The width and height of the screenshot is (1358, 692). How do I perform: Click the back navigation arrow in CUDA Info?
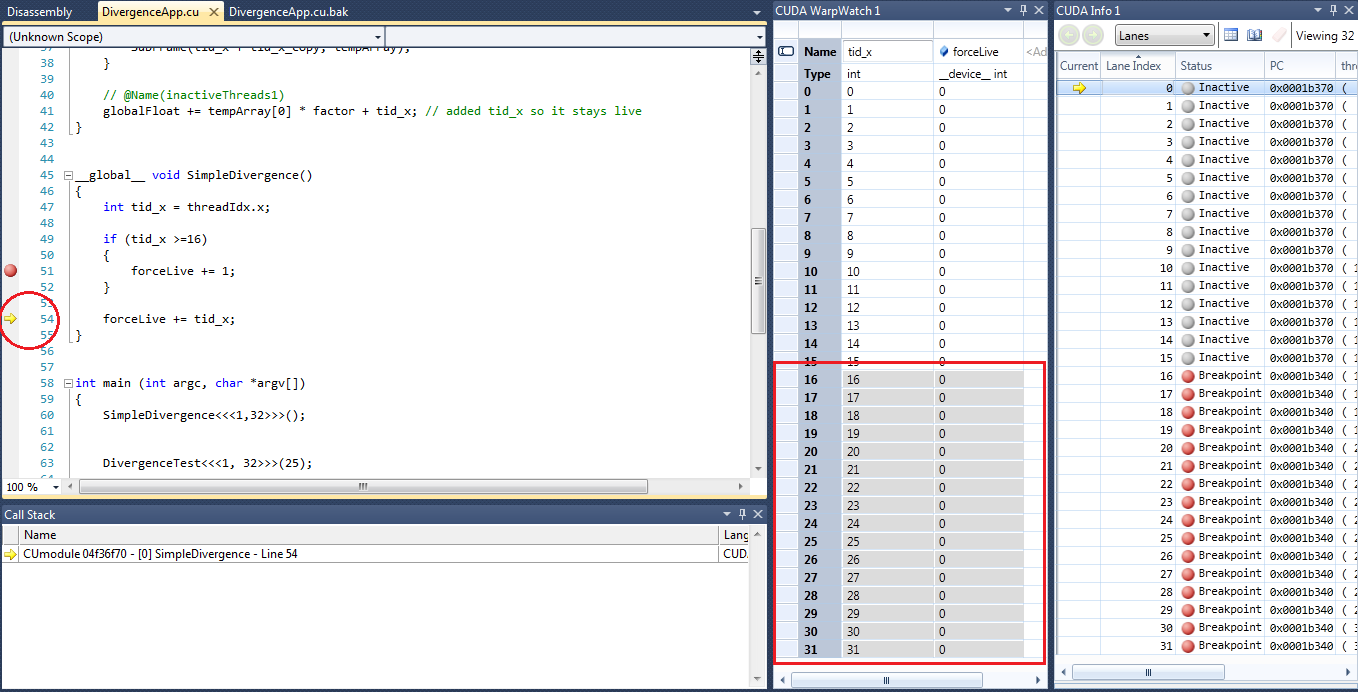tap(1069, 35)
